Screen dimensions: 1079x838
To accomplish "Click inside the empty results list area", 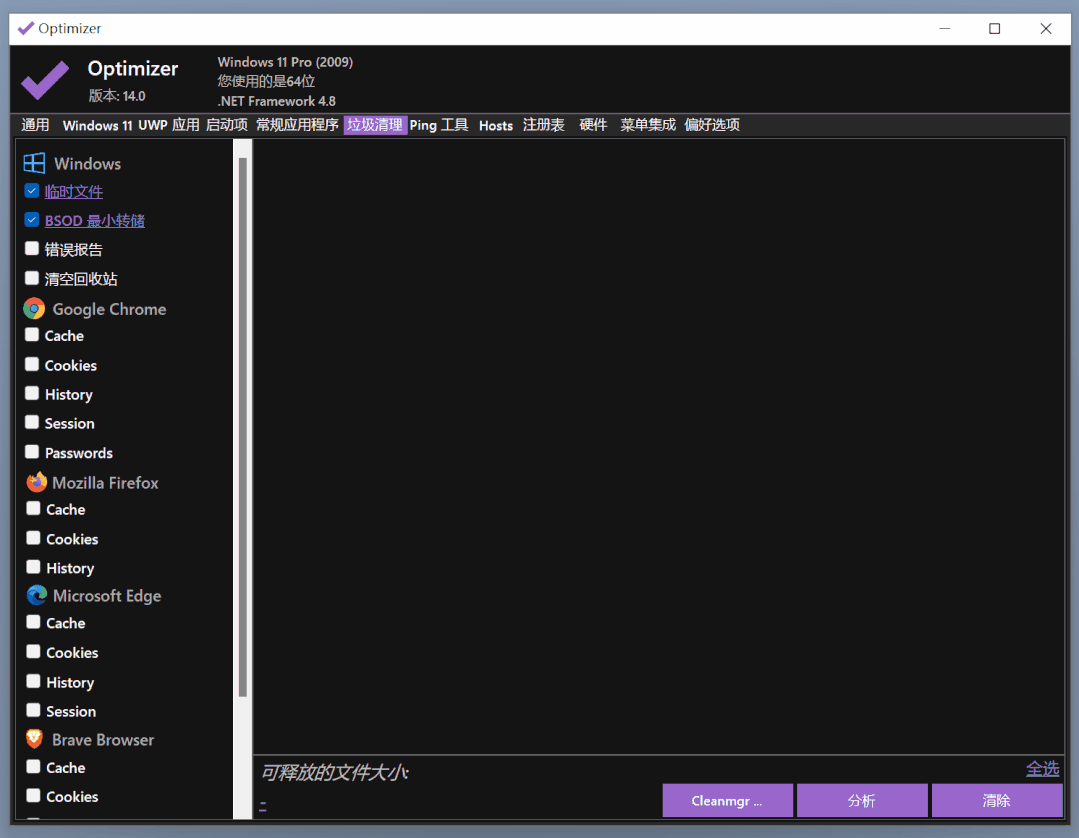I will [659, 446].
